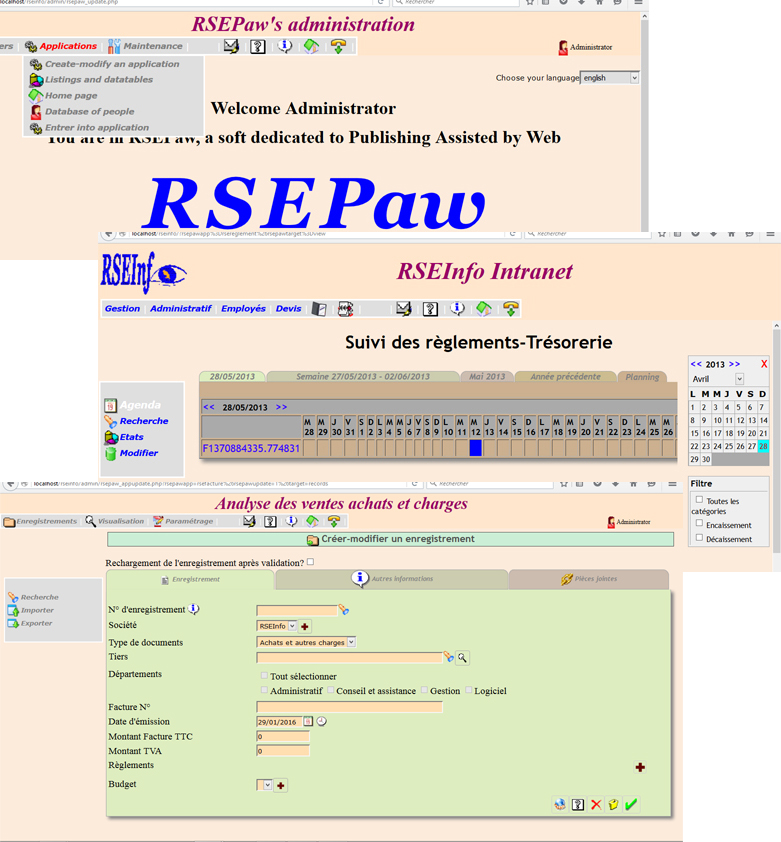Go to next year in mini calendar

tap(735, 364)
